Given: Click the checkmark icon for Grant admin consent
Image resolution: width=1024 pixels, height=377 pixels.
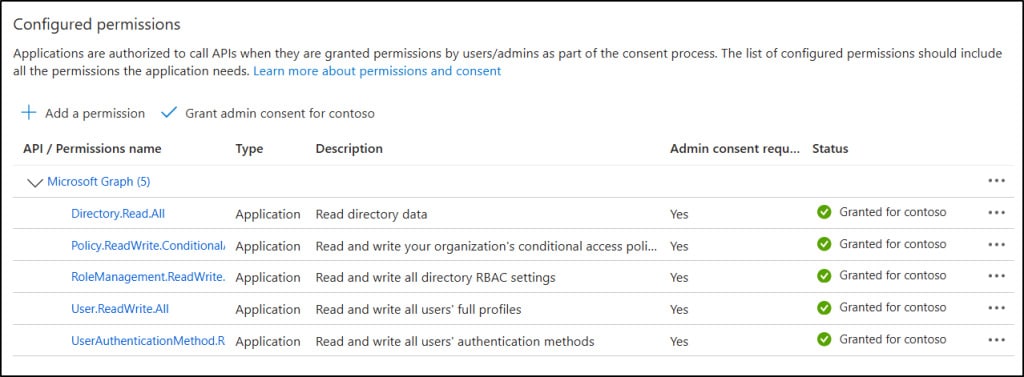Looking at the screenshot, I should coord(169,112).
